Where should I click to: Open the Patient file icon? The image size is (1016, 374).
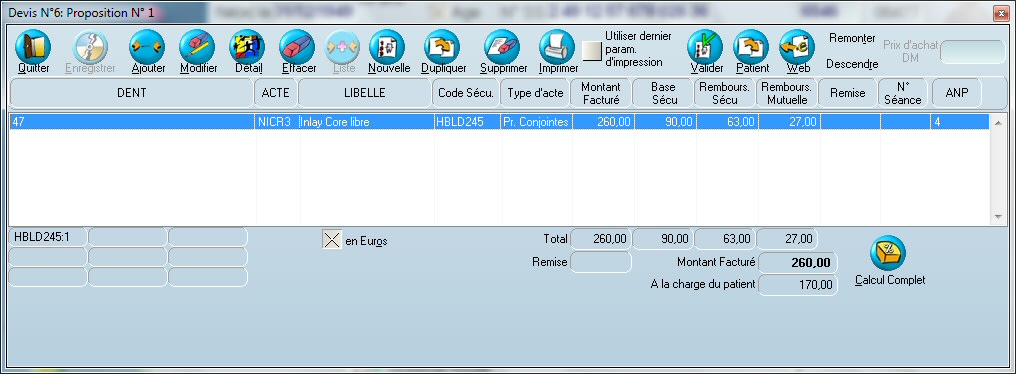751,47
